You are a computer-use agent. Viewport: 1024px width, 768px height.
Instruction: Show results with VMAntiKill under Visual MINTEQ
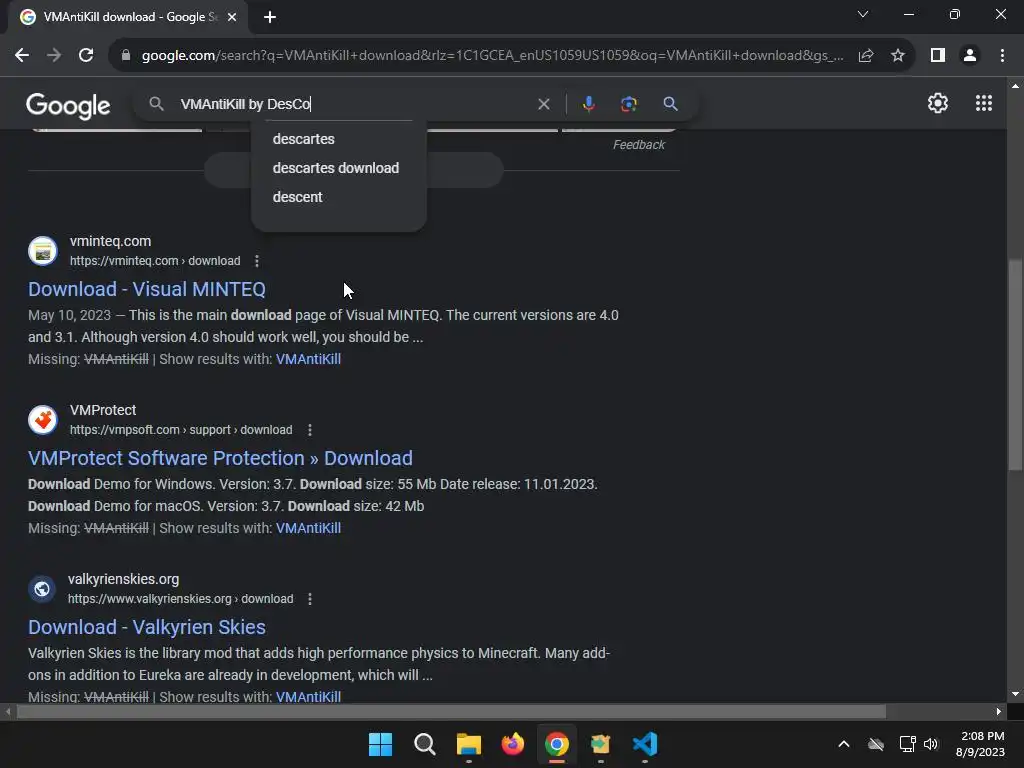308,359
